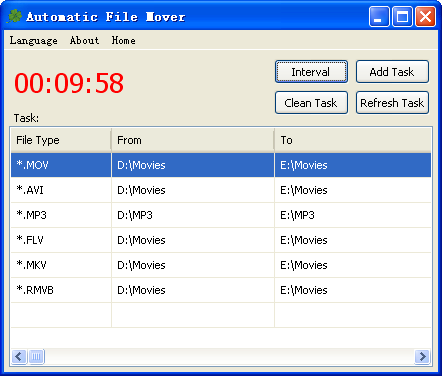Image resolution: width=442 pixels, height=376 pixels.
Task: Open the Language menu
Action: (x=33, y=41)
